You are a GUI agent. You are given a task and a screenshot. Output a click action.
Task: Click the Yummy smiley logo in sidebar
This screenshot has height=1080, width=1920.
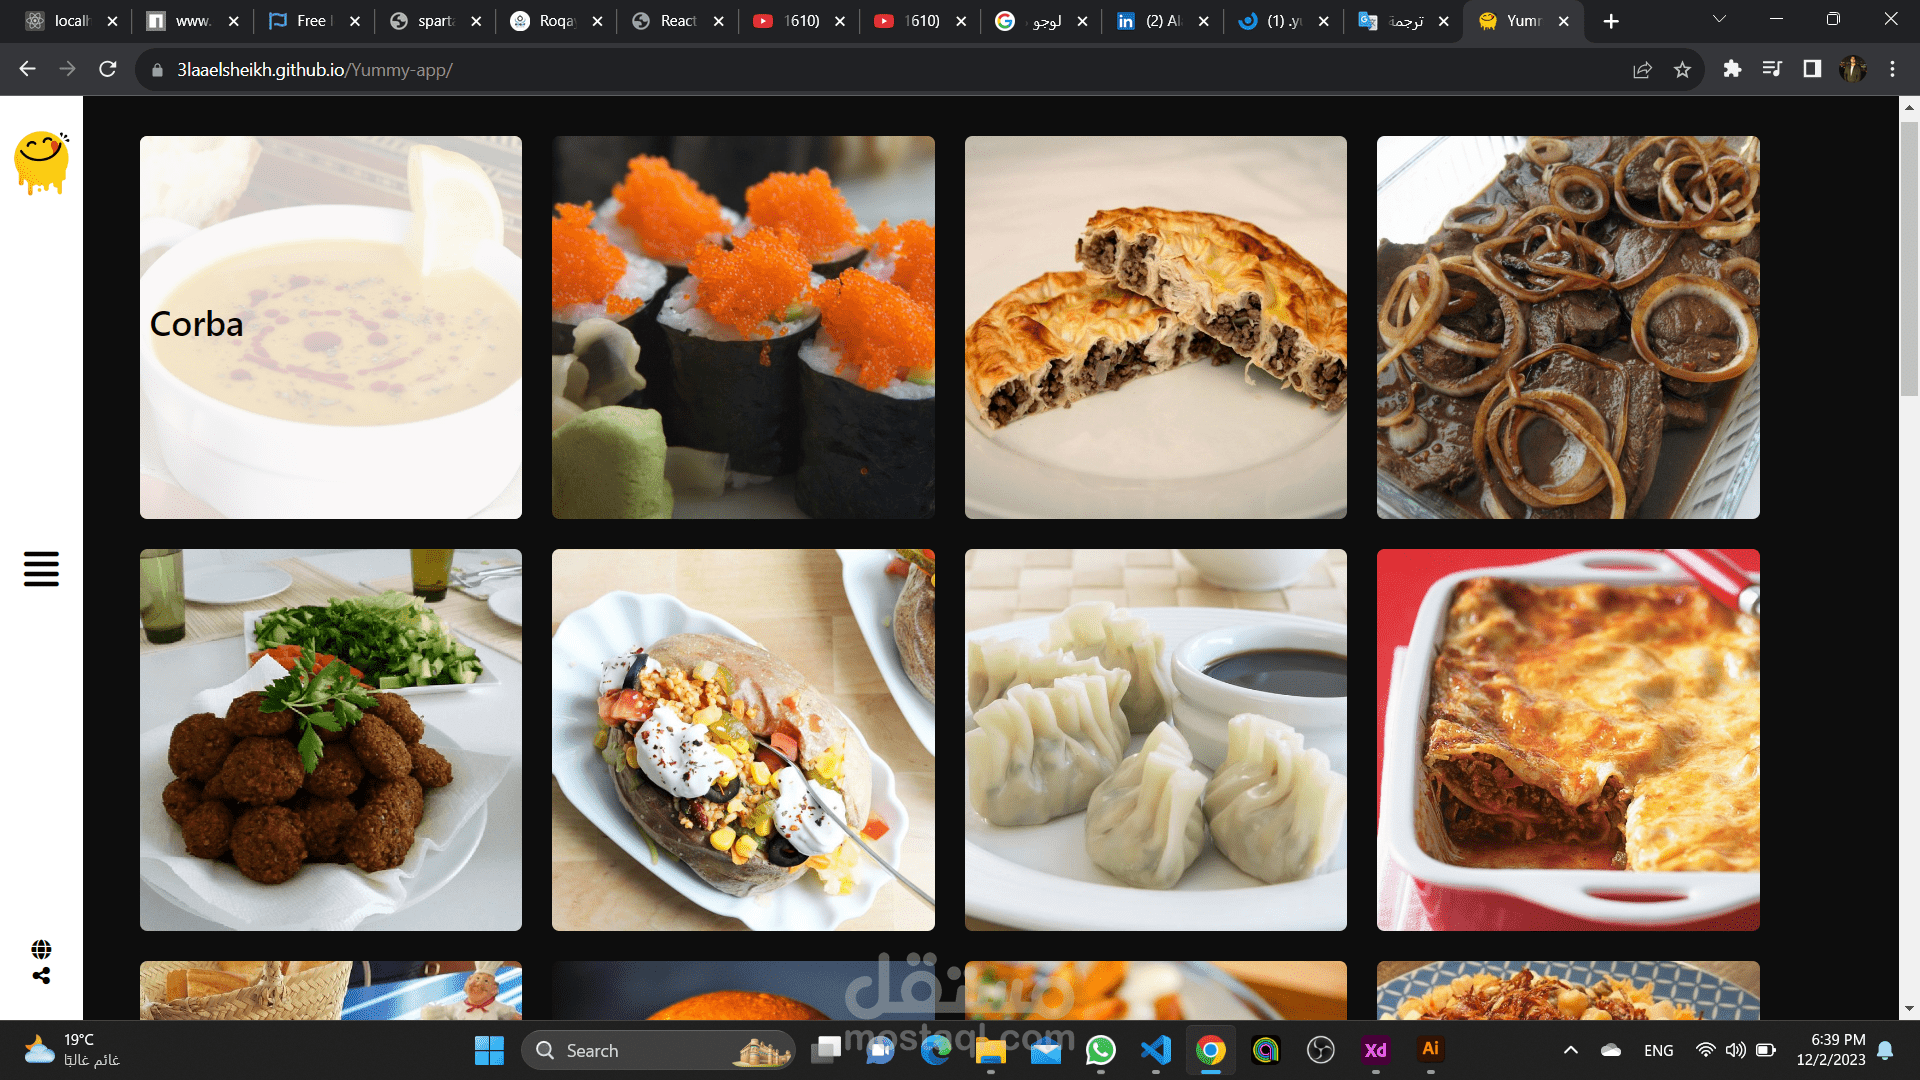click(42, 162)
